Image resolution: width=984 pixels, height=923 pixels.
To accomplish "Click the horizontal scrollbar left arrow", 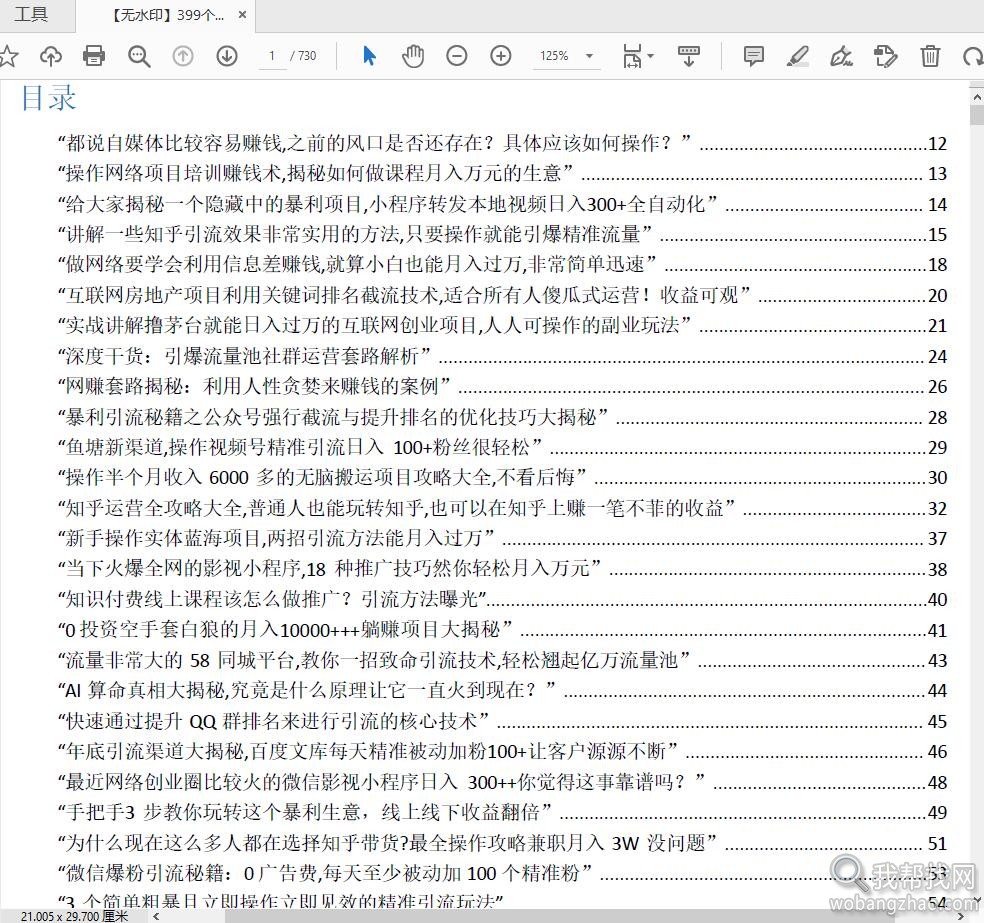I will [x=156, y=917].
